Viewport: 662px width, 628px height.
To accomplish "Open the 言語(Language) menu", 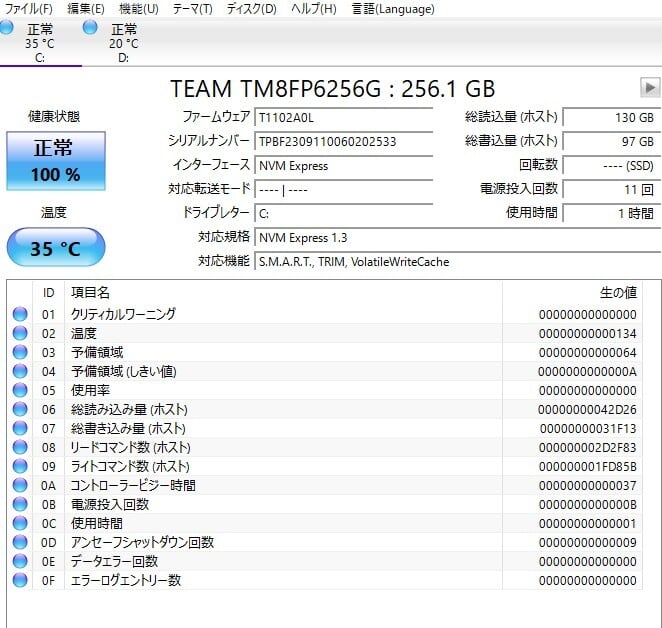I will (393, 9).
